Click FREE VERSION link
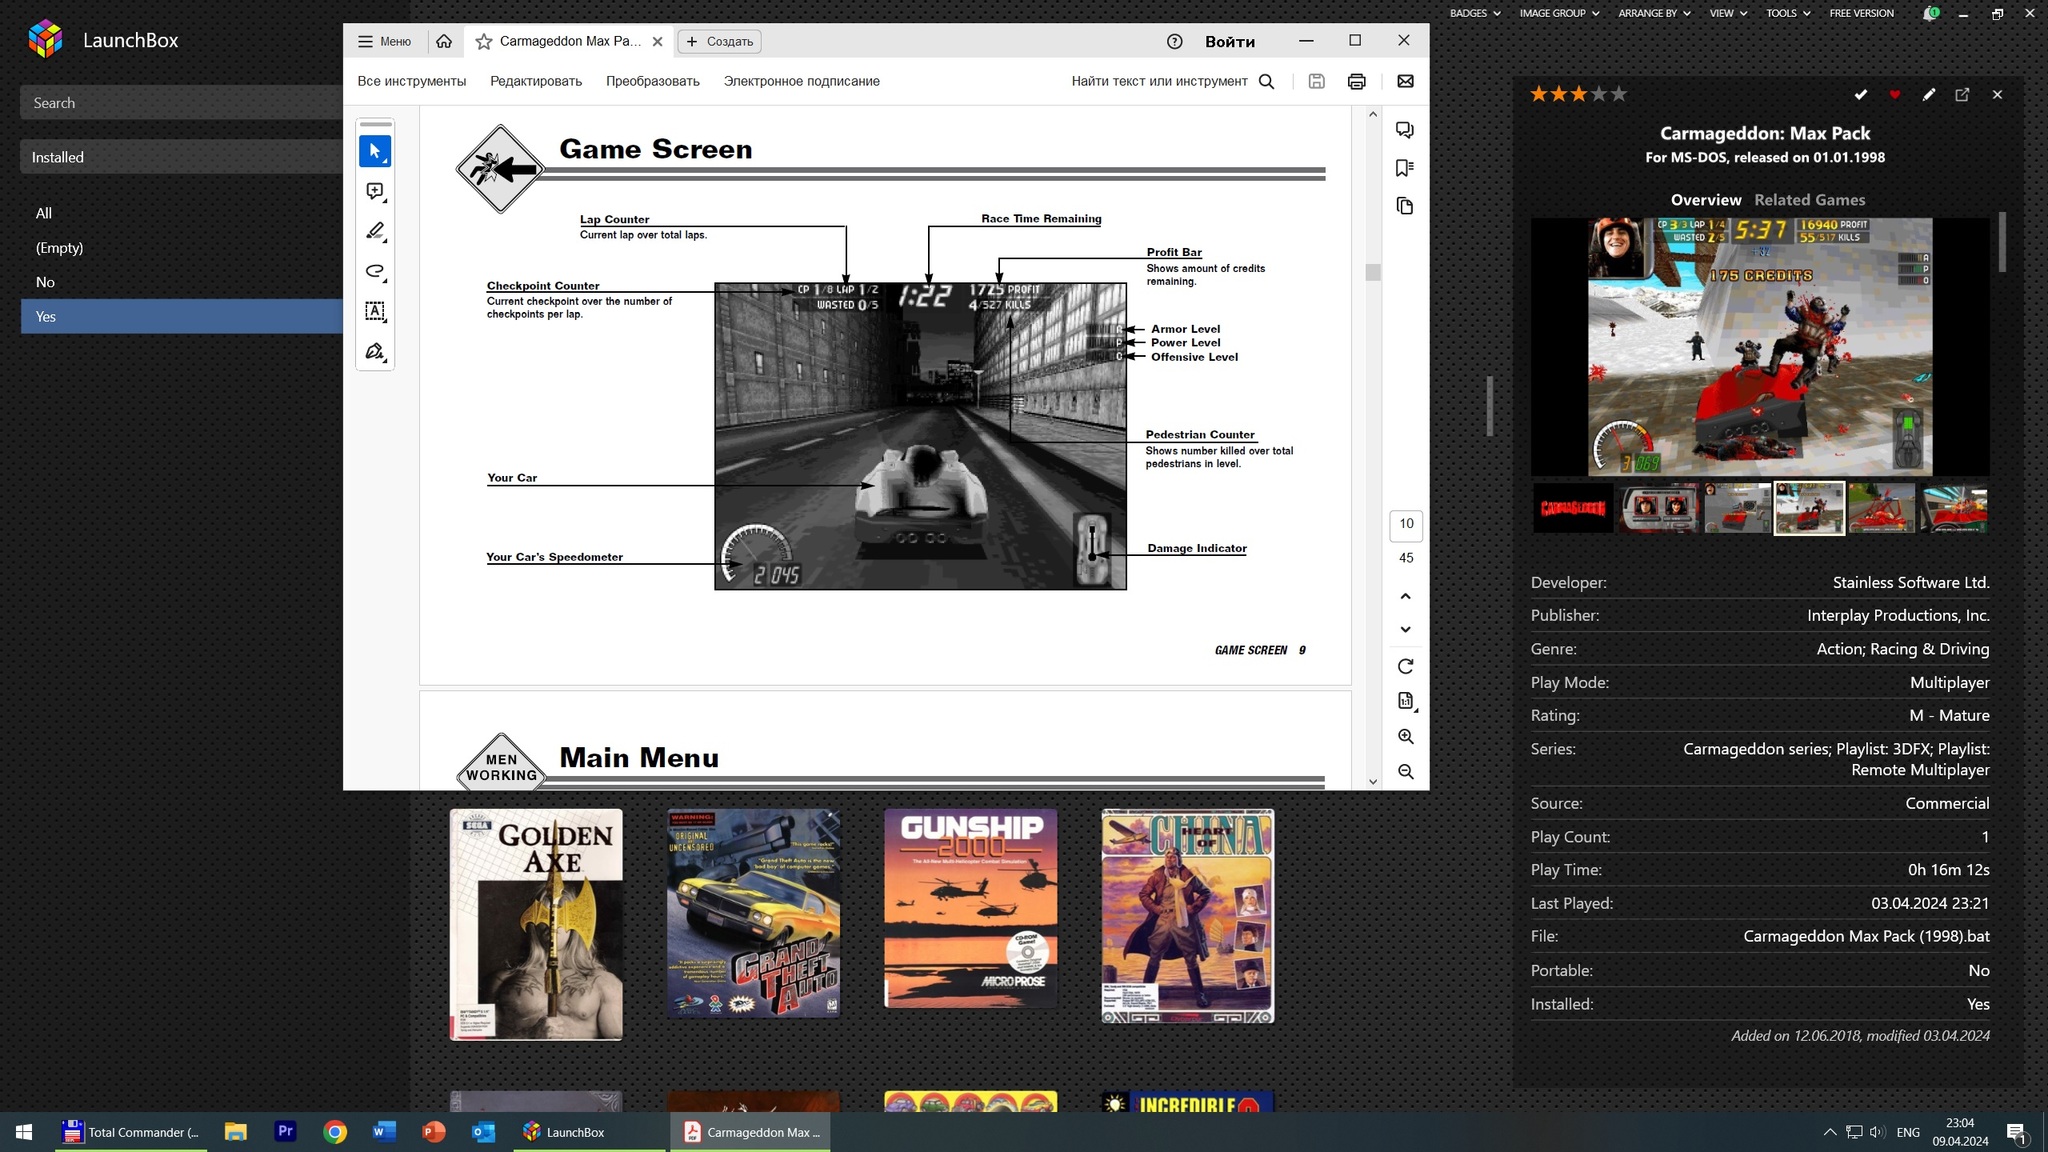Viewport: 2048px width, 1152px height. click(x=1861, y=13)
